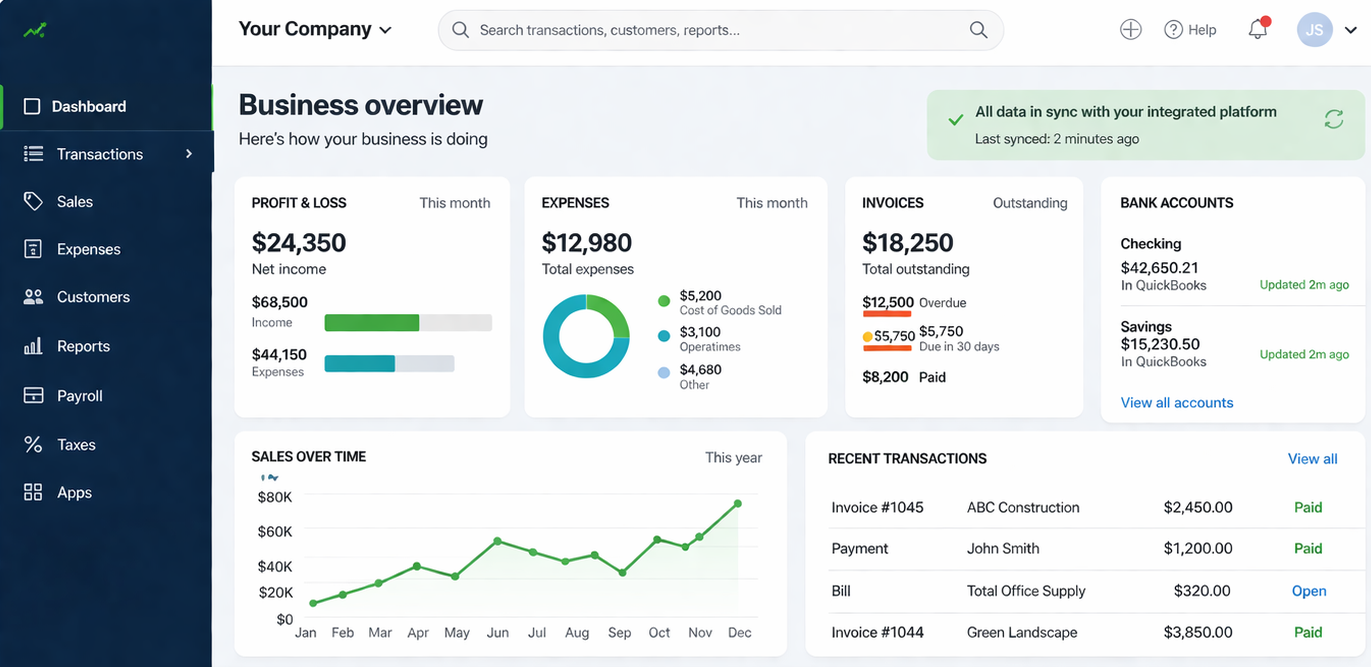Go to Reports in the sidebar
1371x667 pixels.
coord(83,347)
